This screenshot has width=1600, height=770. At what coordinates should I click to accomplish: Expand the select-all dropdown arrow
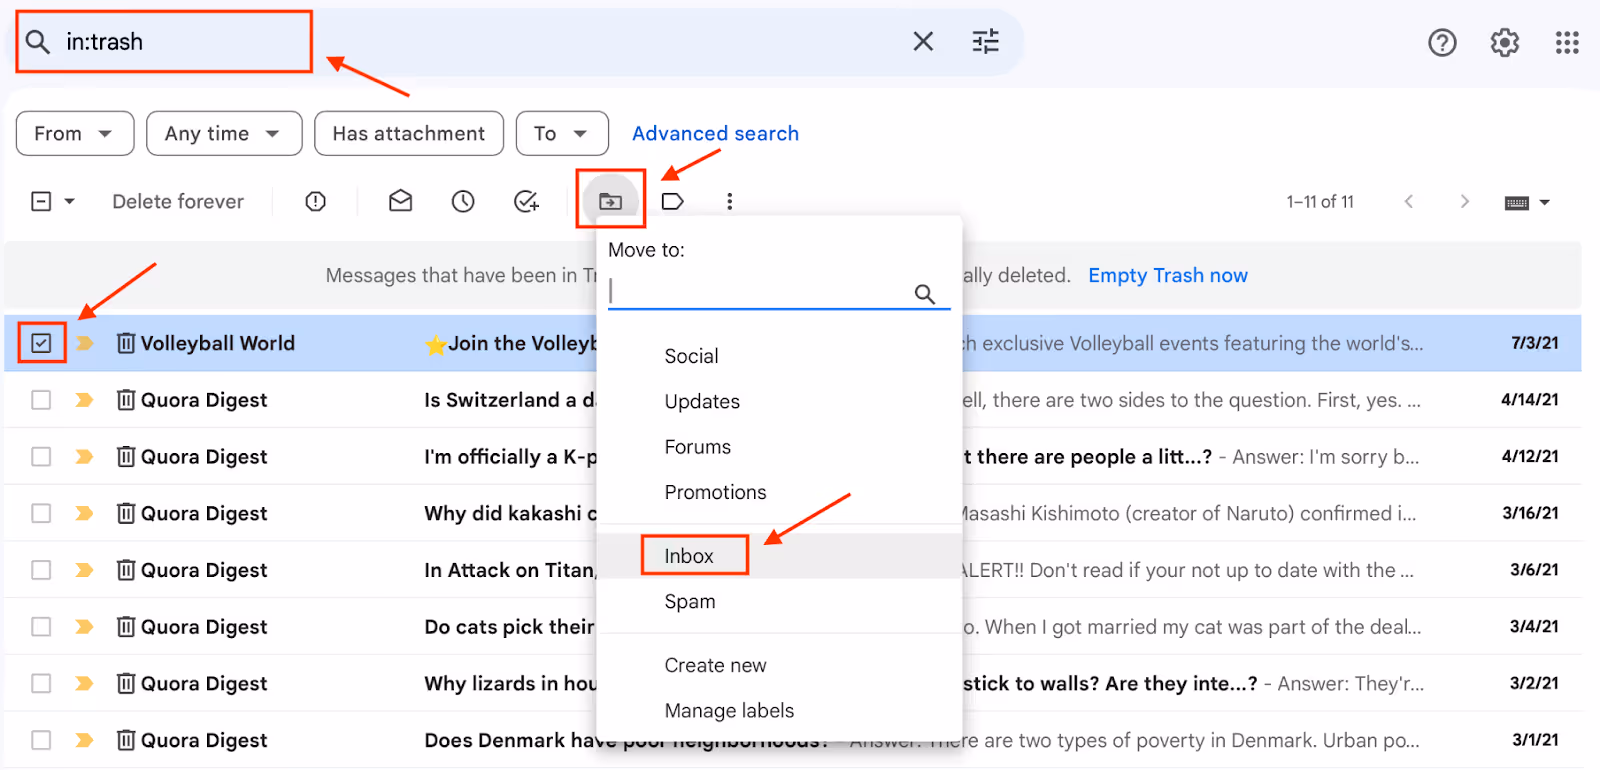pos(70,202)
